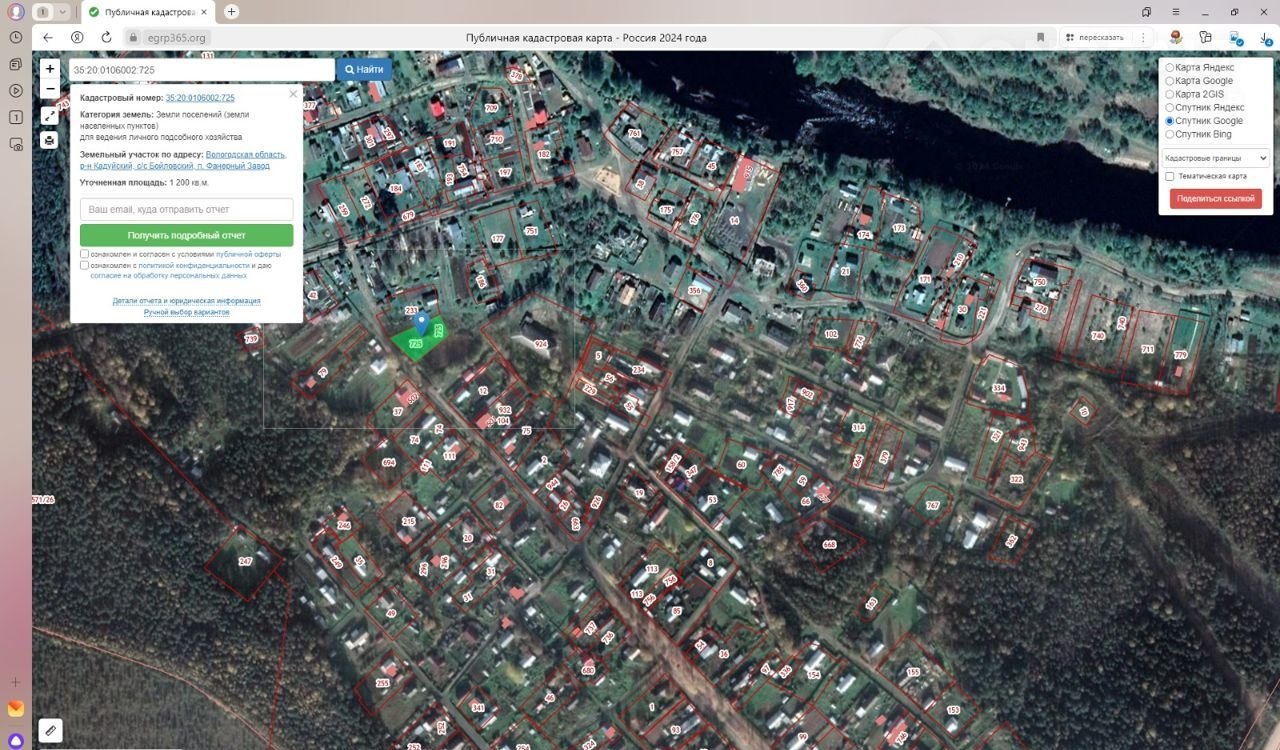Accept the публичной оферты terms checkbox

85,254
